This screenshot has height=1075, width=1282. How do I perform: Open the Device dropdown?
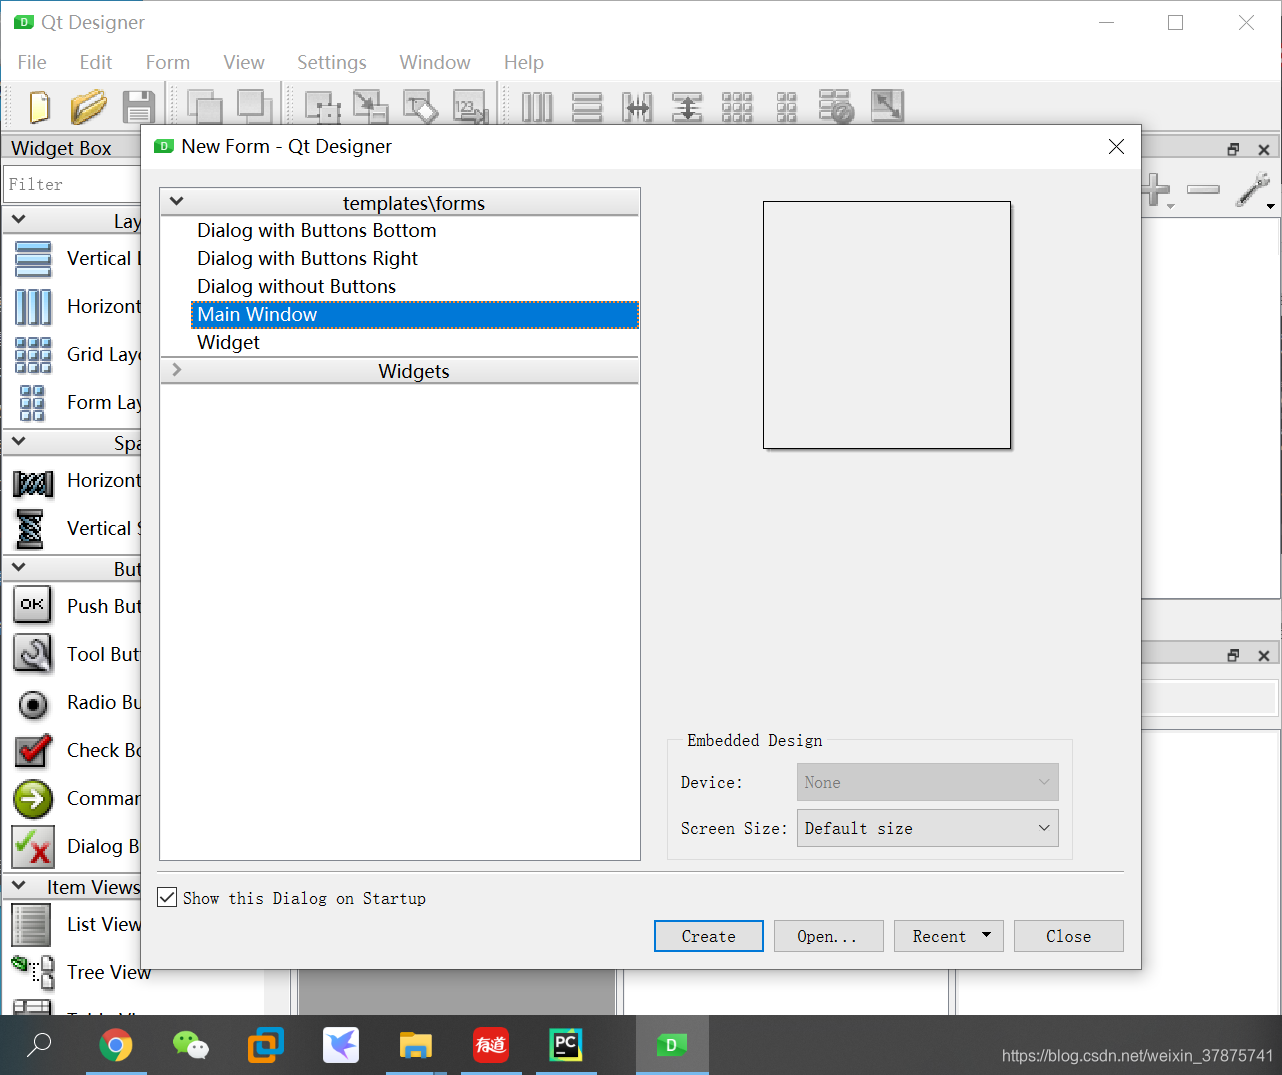tap(927, 782)
